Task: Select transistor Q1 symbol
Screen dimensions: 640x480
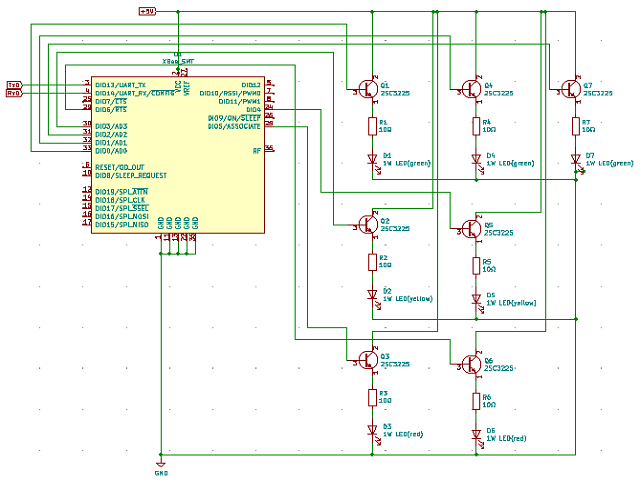Action: pos(368,91)
